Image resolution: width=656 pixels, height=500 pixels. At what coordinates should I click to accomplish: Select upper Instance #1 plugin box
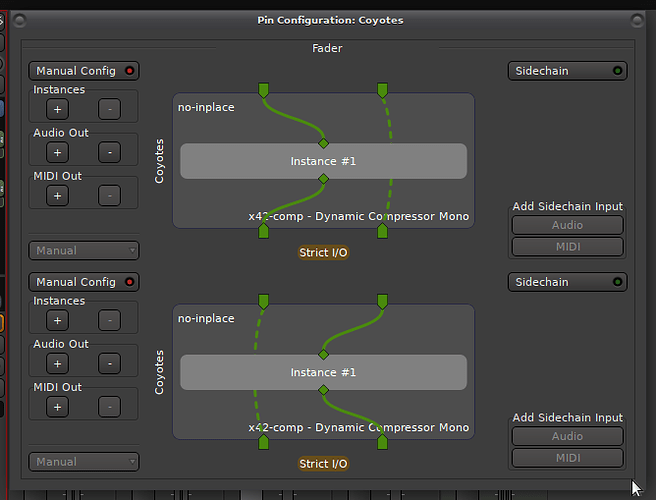(x=323, y=161)
